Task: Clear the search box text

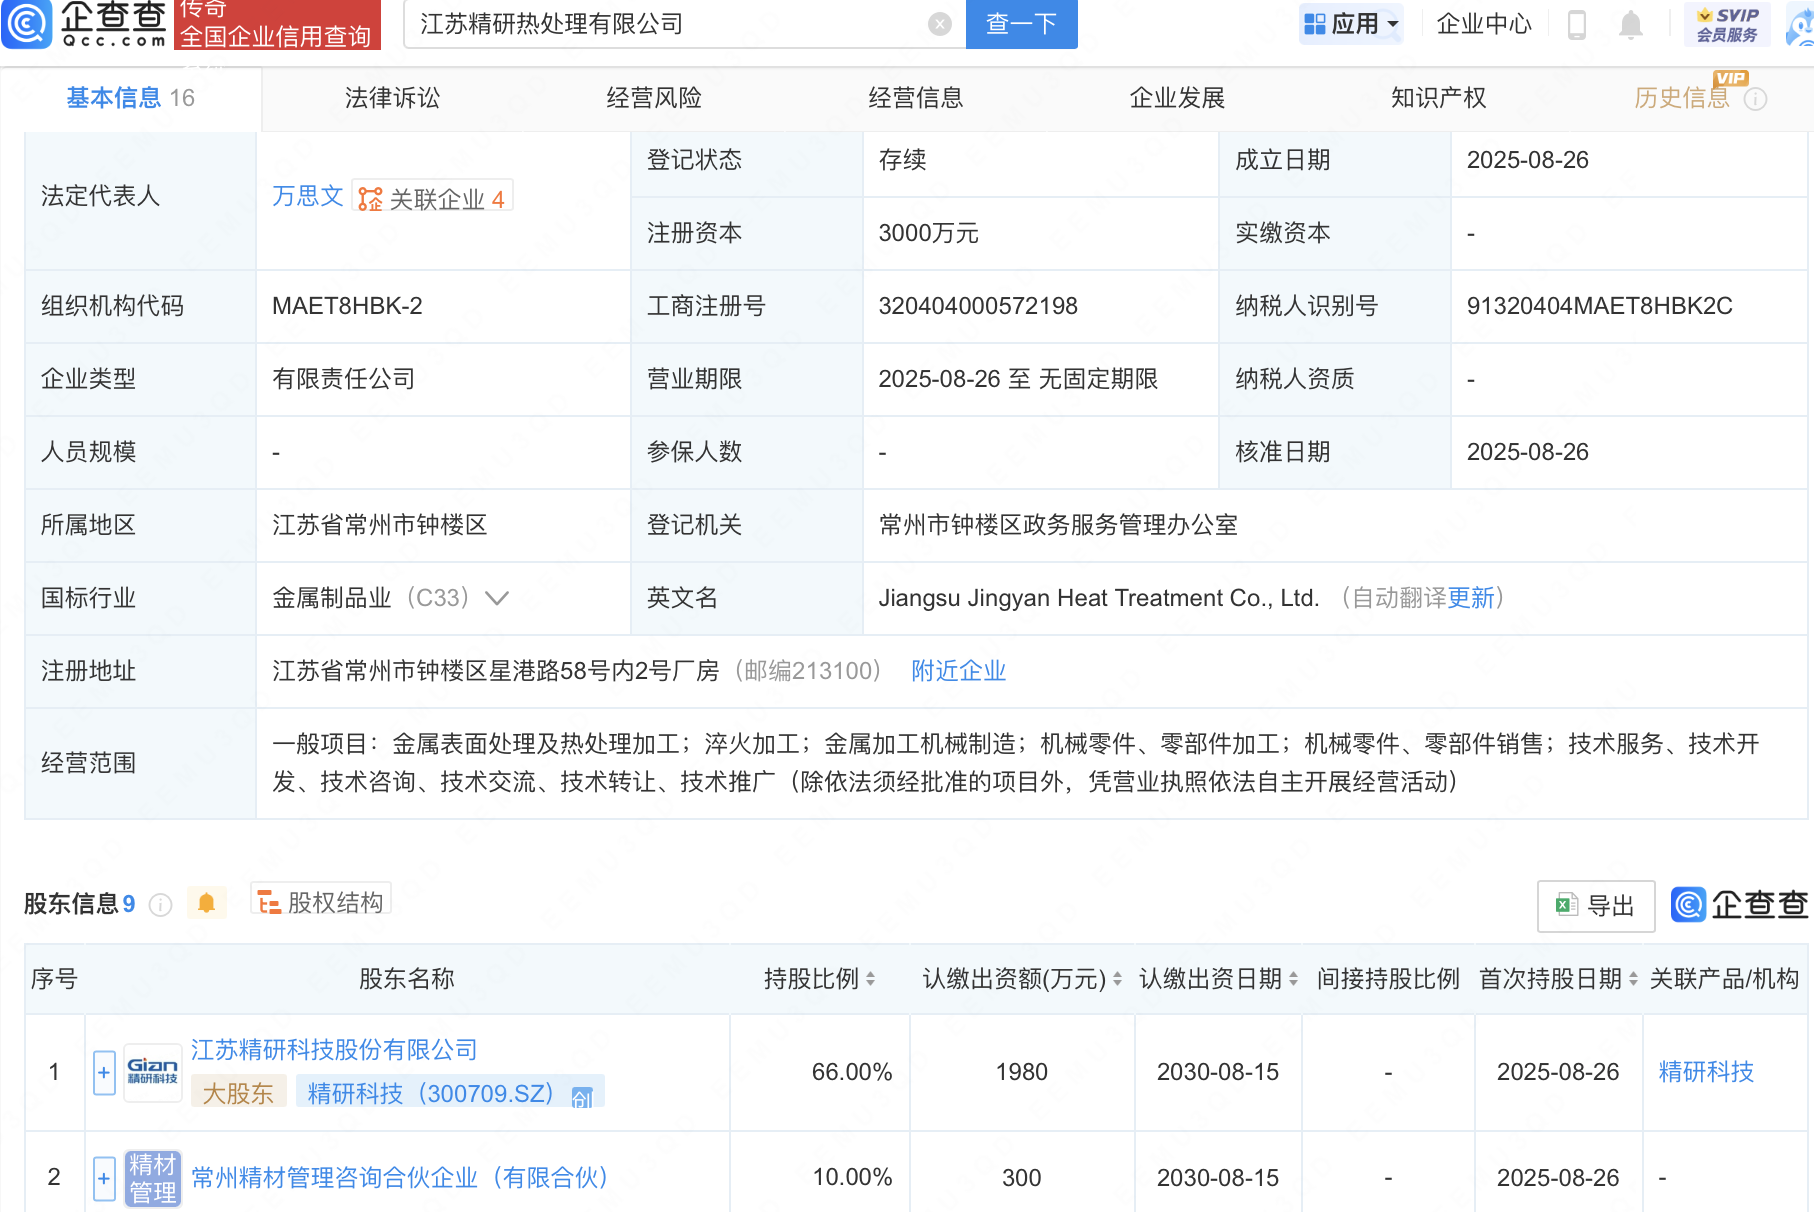Action: coord(939,24)
